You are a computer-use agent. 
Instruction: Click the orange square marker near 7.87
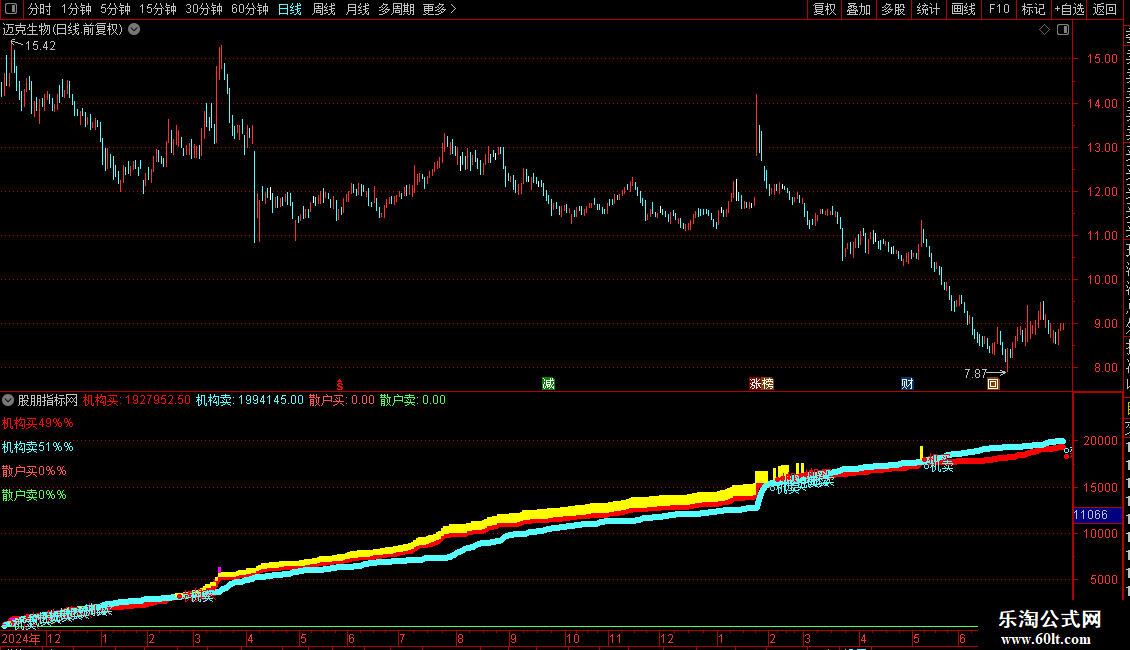click(993, 384)
